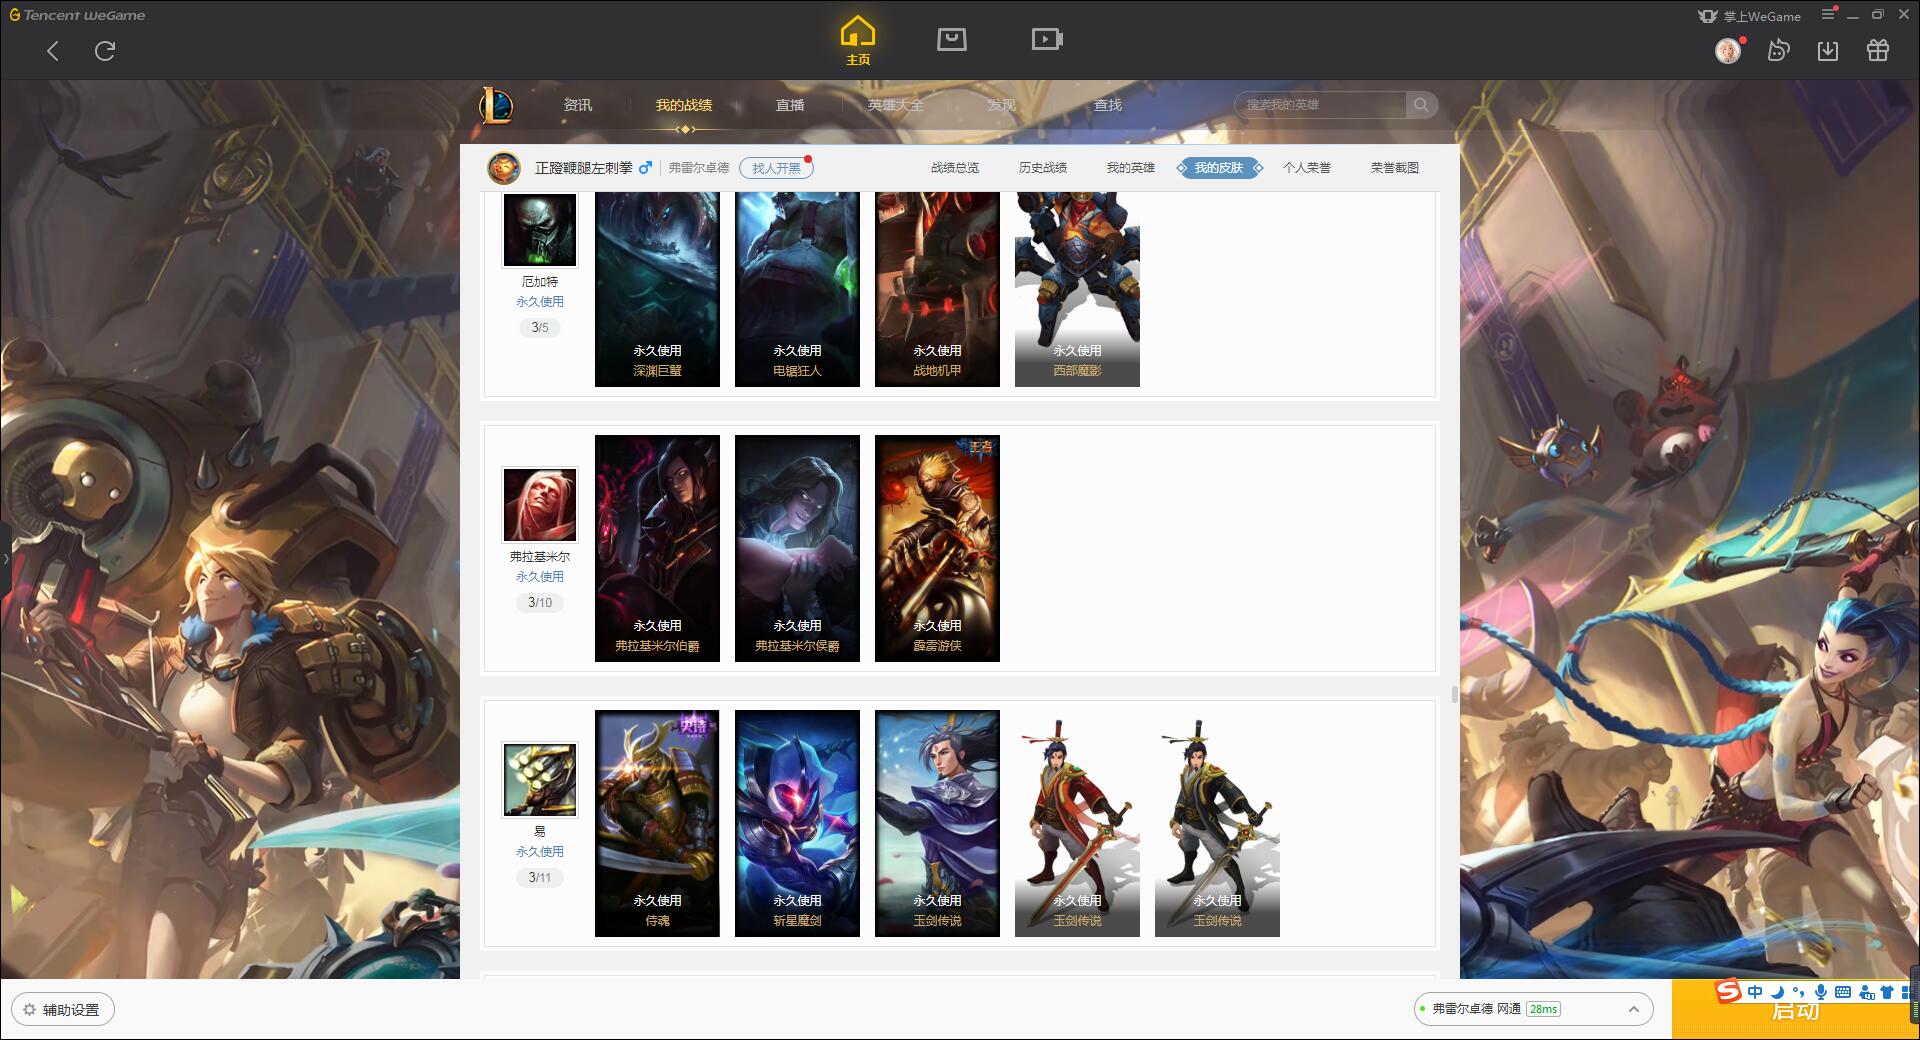Click the 找人开黑 button

[776, 168]
